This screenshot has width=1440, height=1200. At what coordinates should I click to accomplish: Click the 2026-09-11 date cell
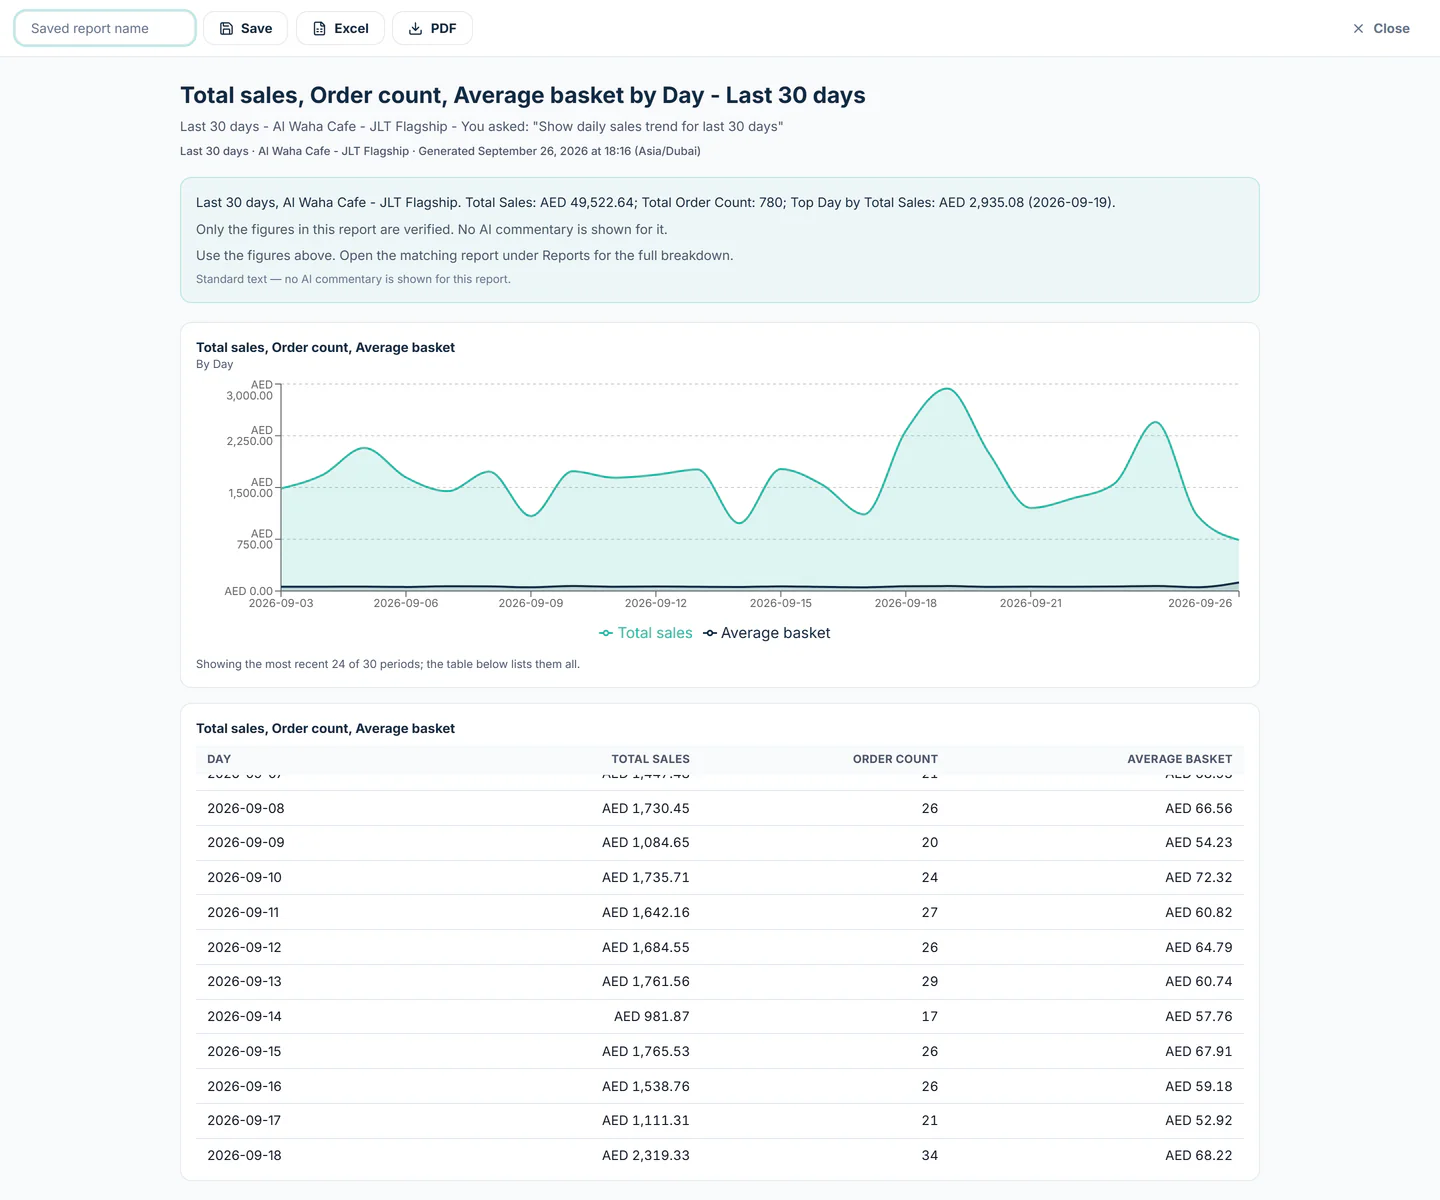[243, 912]
